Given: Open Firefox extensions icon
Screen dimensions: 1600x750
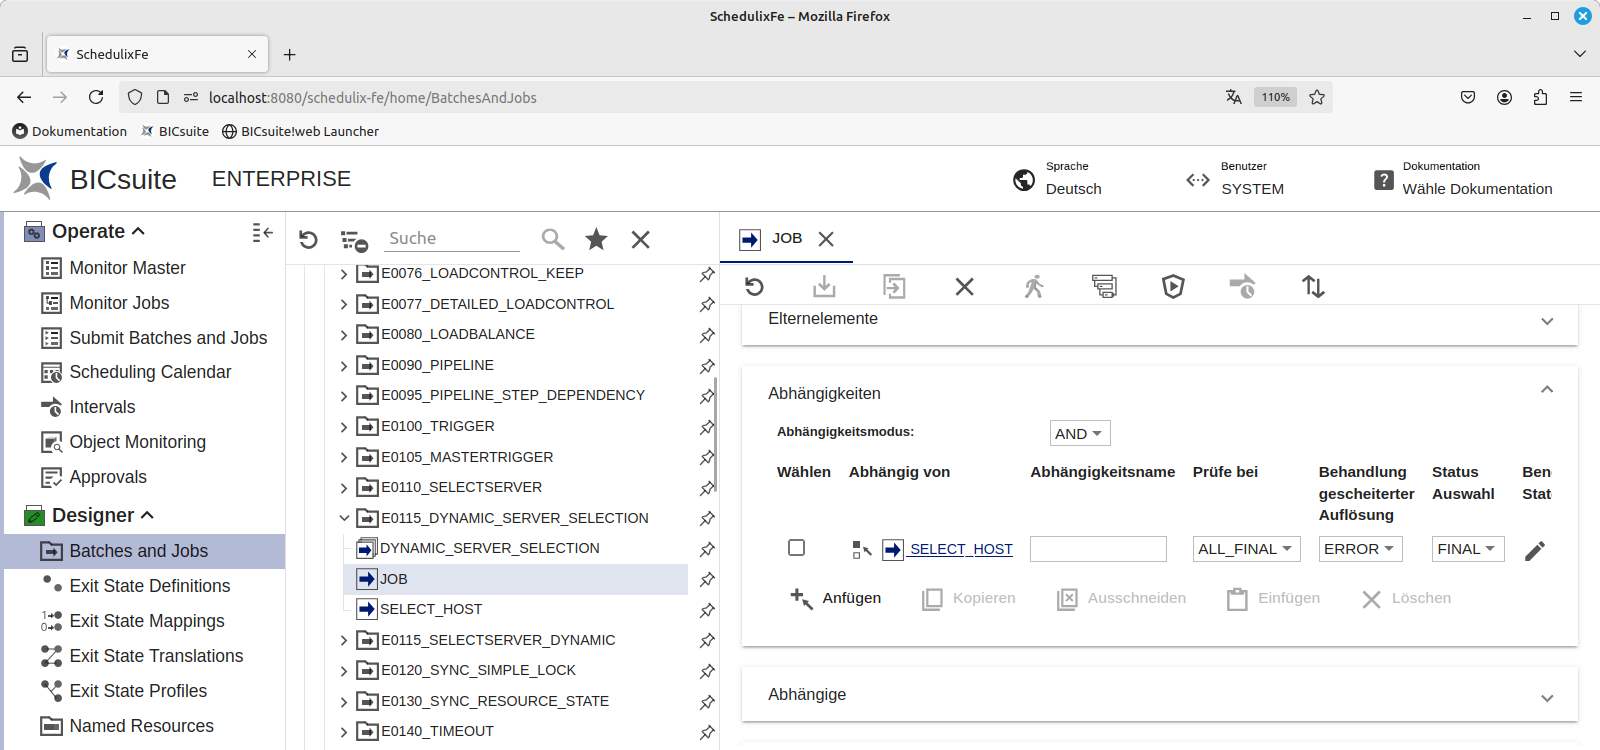Looking at the screenshot, I should click(x=1540, y=97).
